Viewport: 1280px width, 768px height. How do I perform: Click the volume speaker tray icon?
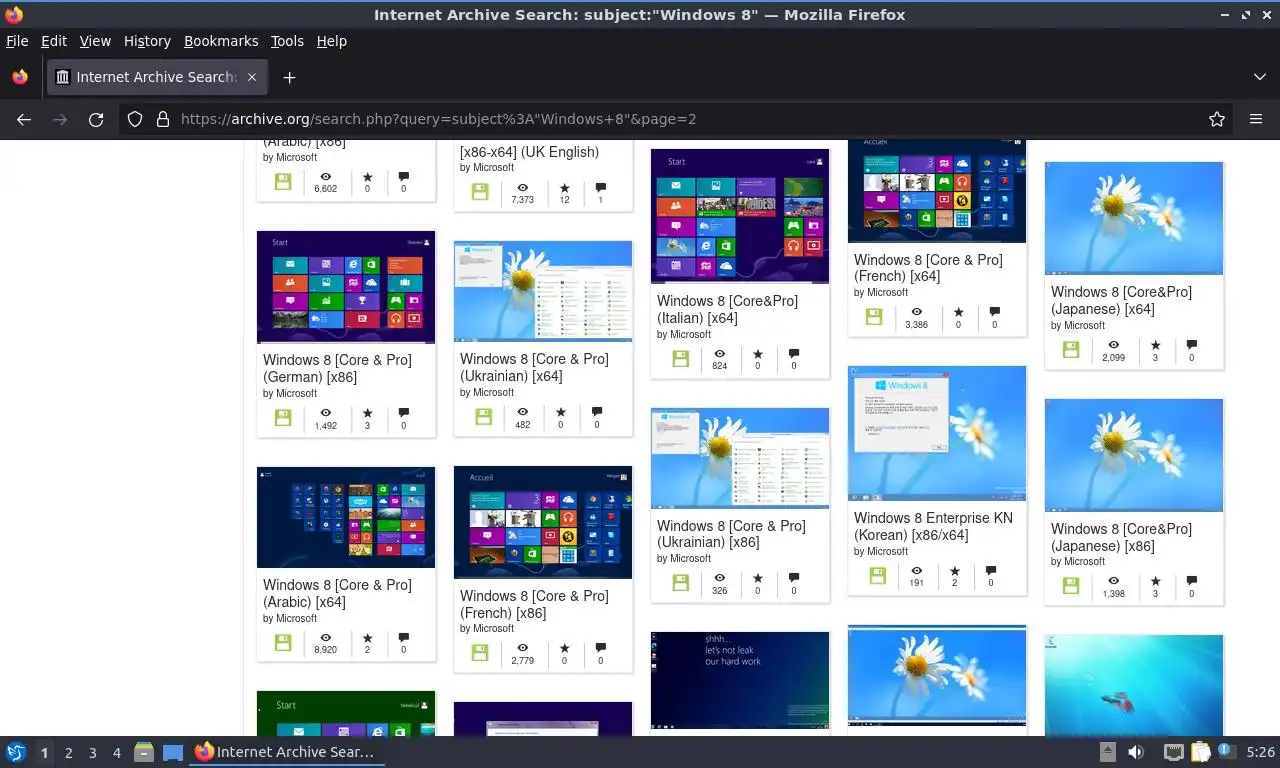pyautogui.click(x=1136, y=752)
